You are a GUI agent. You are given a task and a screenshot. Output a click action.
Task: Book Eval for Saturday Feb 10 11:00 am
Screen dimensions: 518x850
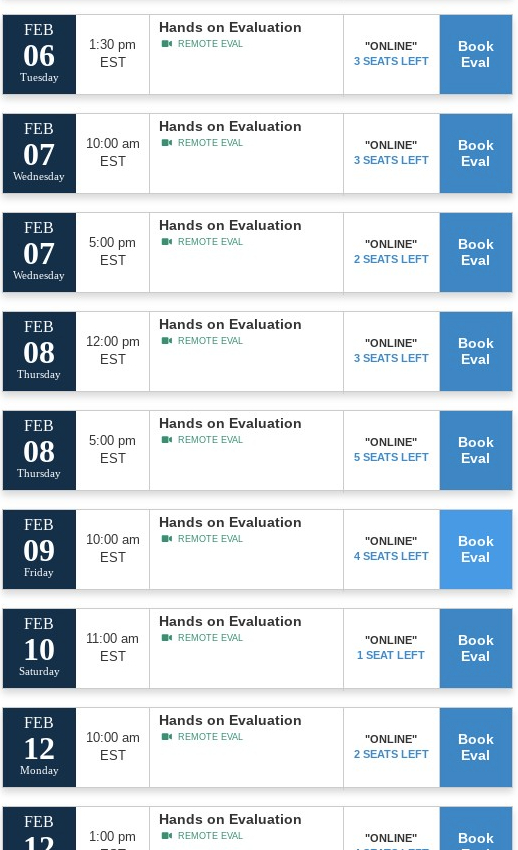point(476,648)
